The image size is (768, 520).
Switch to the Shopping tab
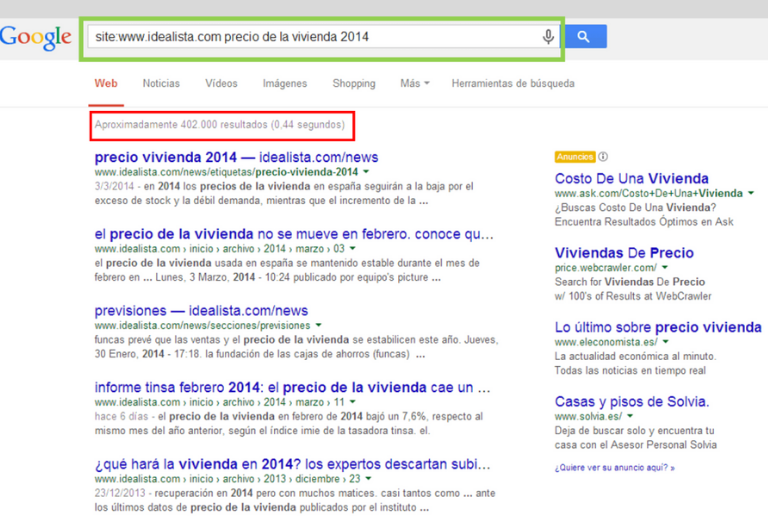tap(354, 83)
